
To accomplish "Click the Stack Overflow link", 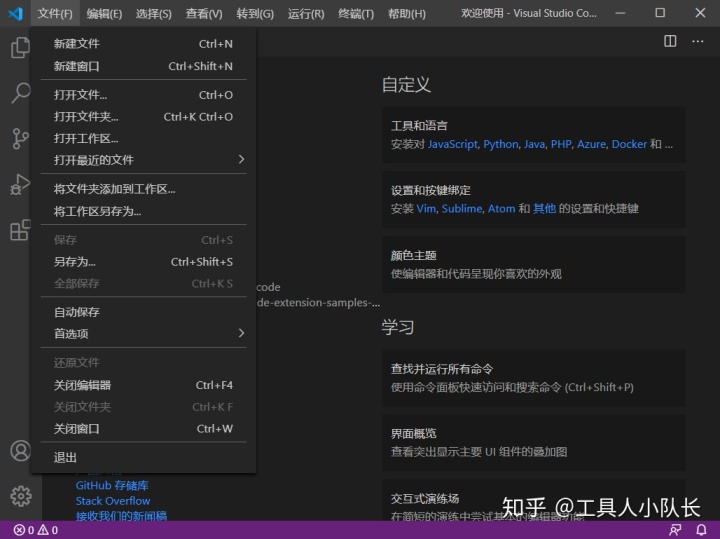I will tap(113, 501).
